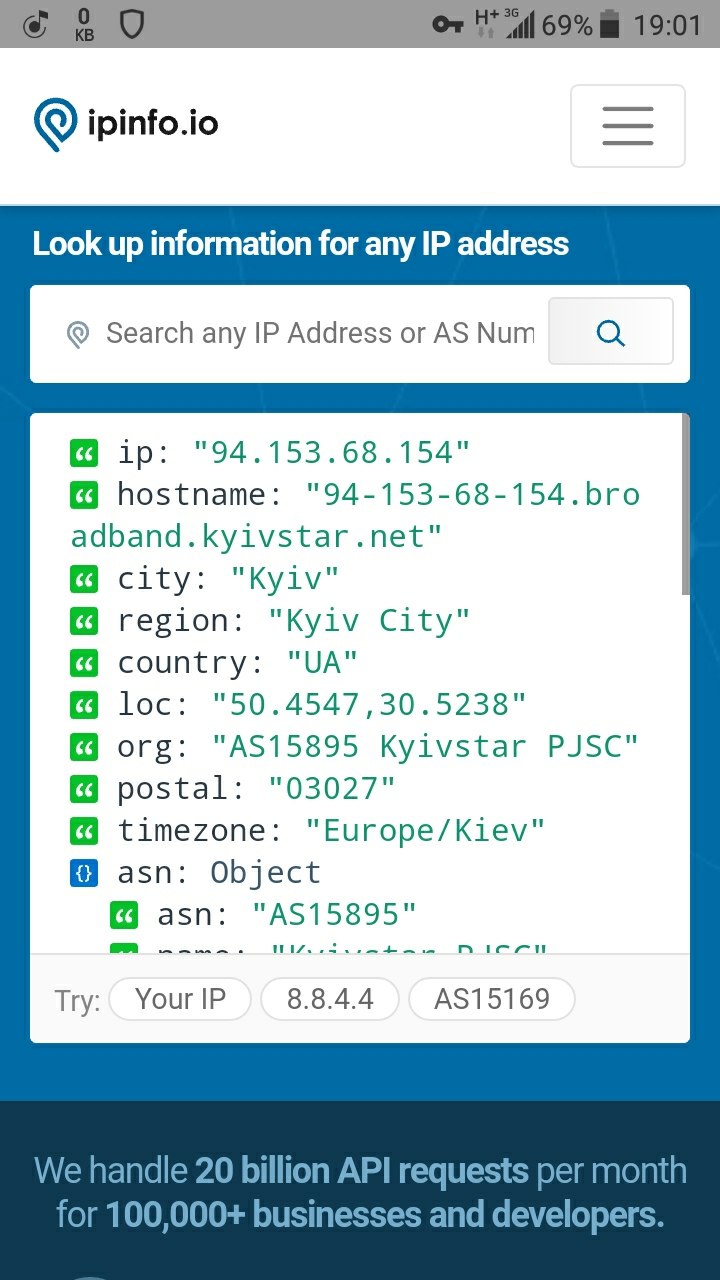Click the ipinfo.io logo

tap(126, 125)
